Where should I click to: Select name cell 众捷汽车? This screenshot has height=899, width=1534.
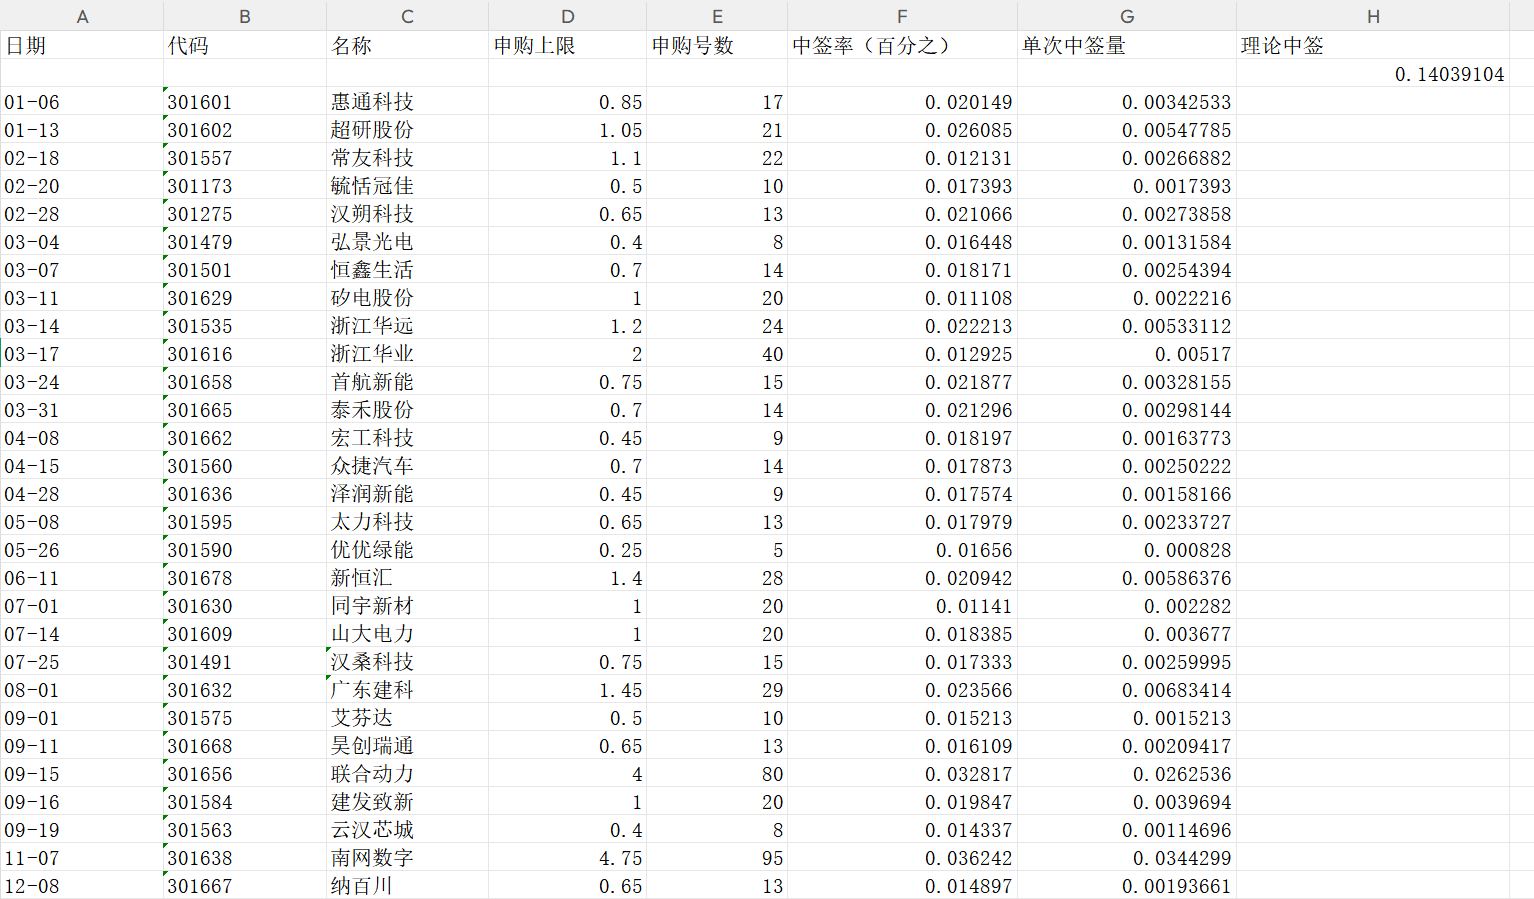(x=407, y=465)
